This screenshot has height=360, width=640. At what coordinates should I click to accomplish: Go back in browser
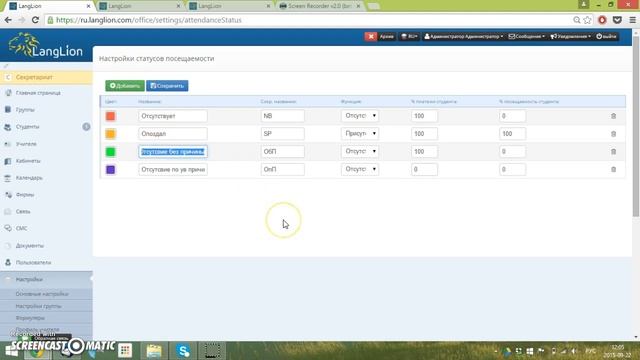(x=8, y=20)
